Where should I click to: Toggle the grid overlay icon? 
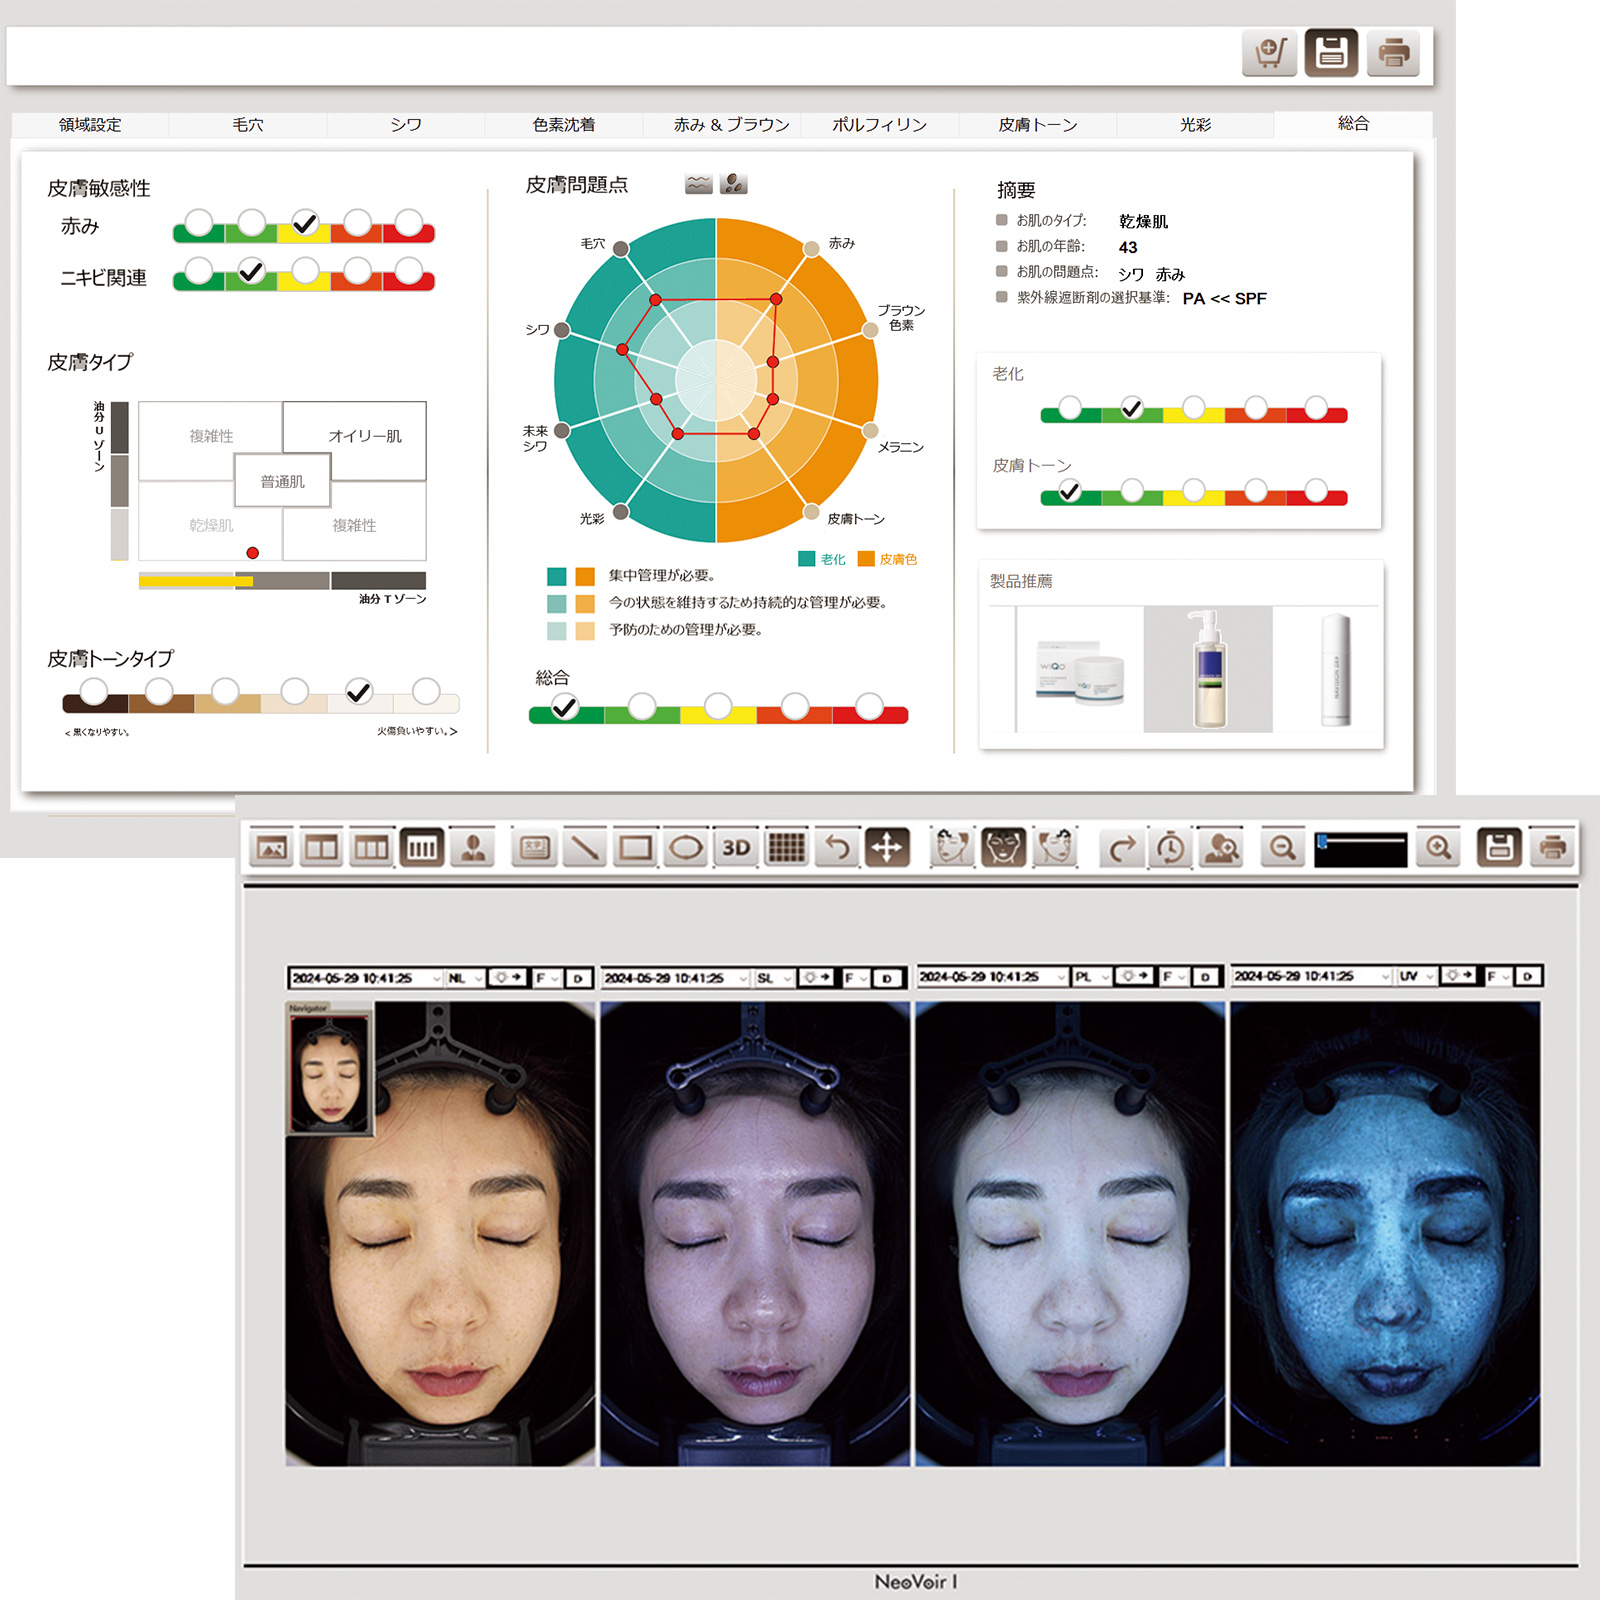pyautogui.click(x=786, y=848)
